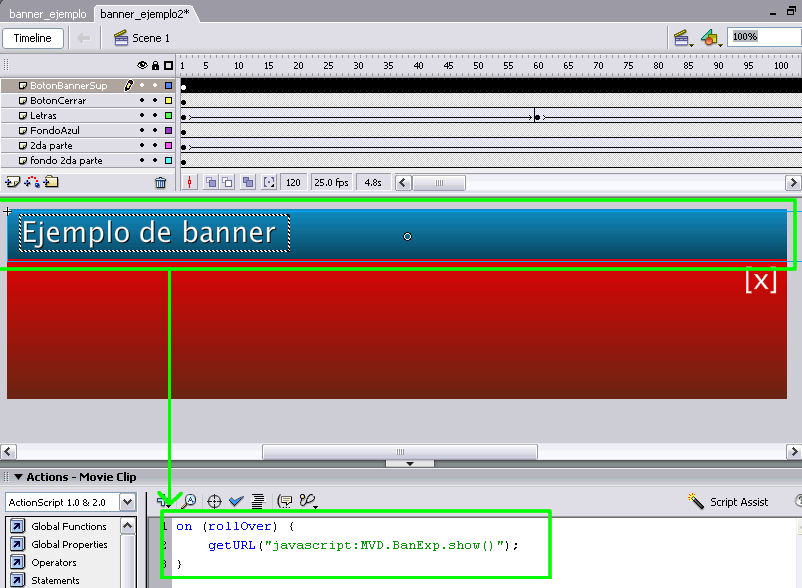
Task: Click the Add Motion Guide icon
Action: tap(31, 182)
